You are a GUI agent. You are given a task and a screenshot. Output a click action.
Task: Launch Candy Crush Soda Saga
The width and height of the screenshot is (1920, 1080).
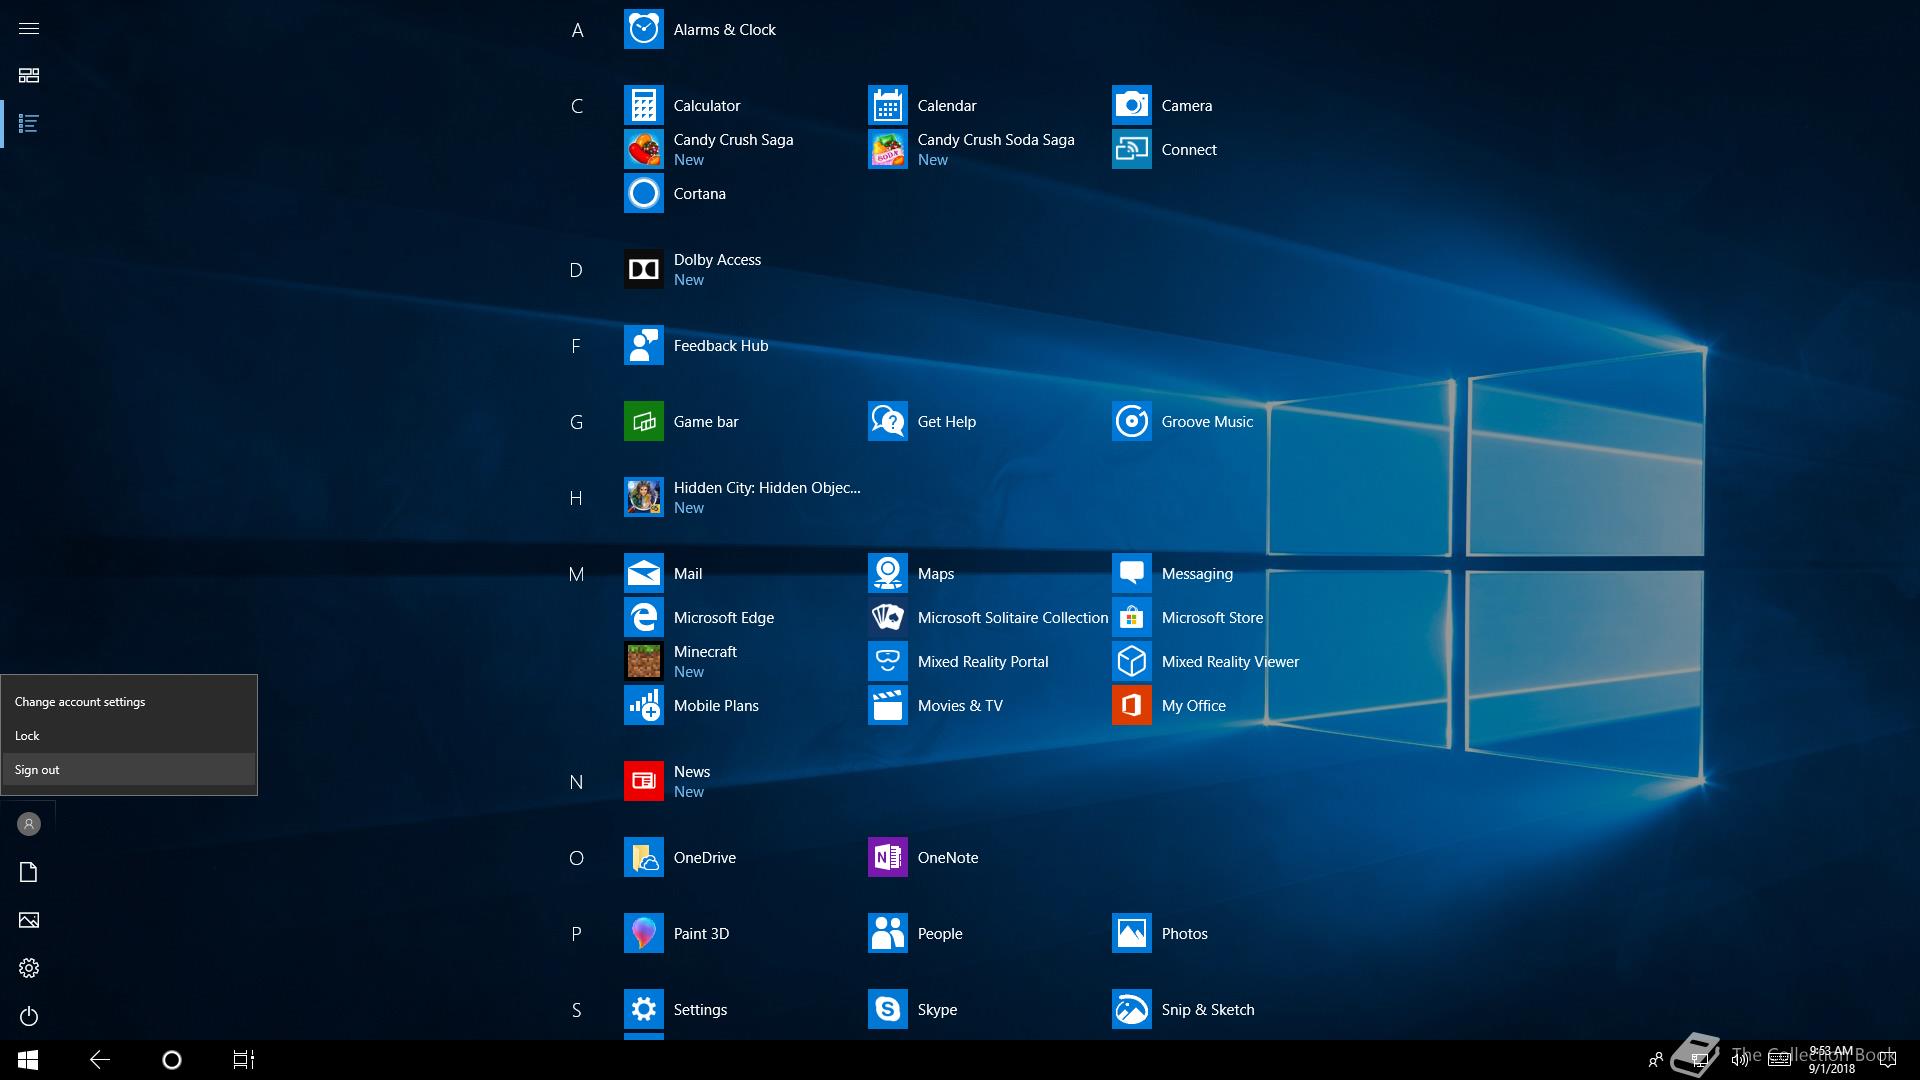click(887, 150)
